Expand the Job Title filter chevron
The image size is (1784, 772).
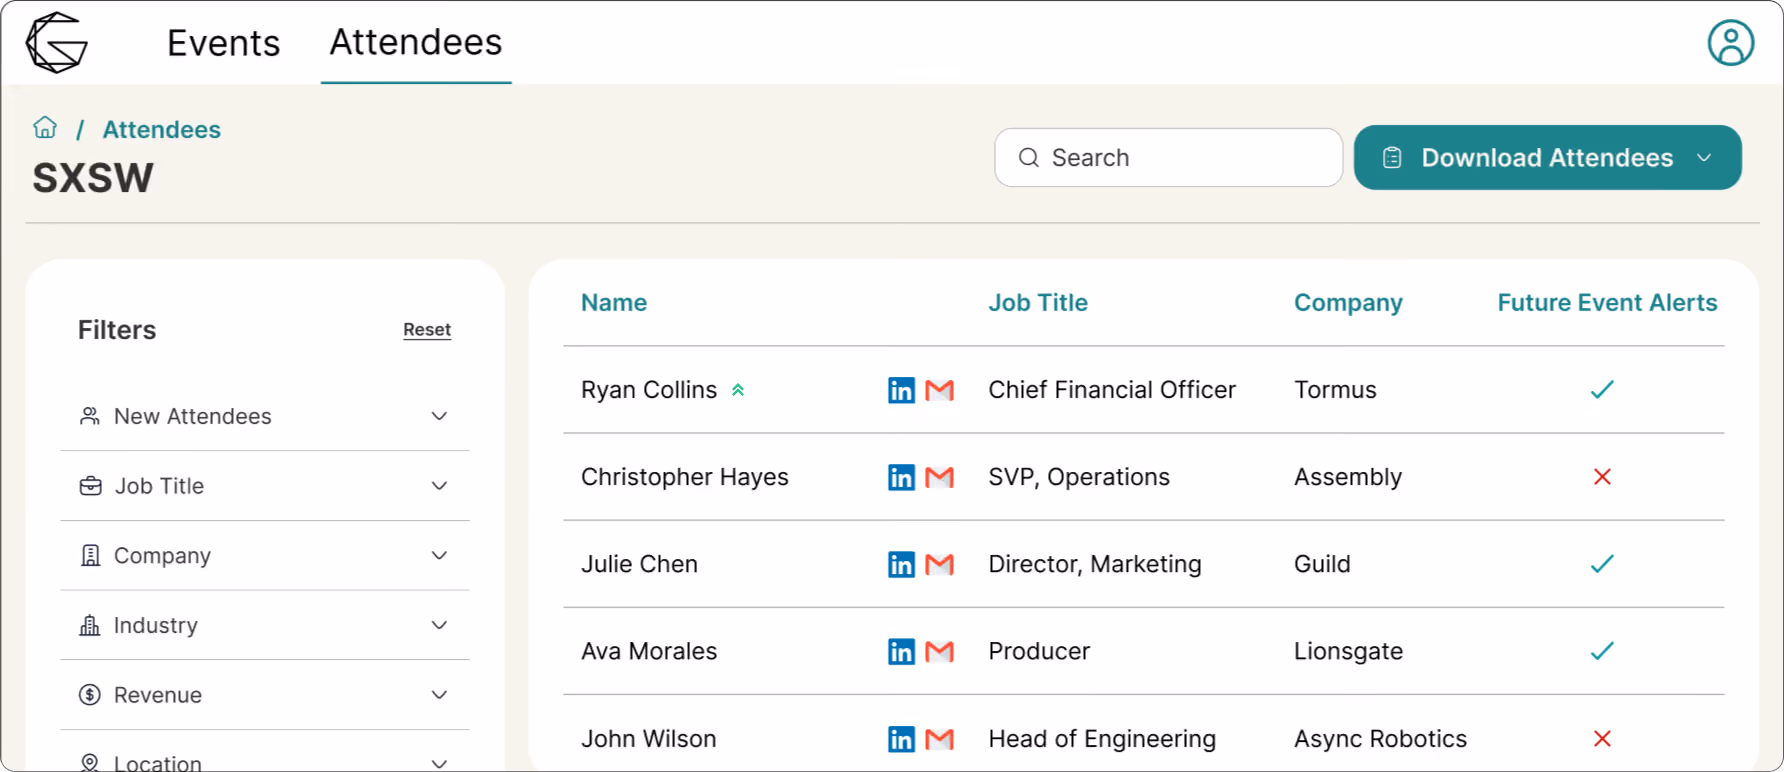[439, 486]
